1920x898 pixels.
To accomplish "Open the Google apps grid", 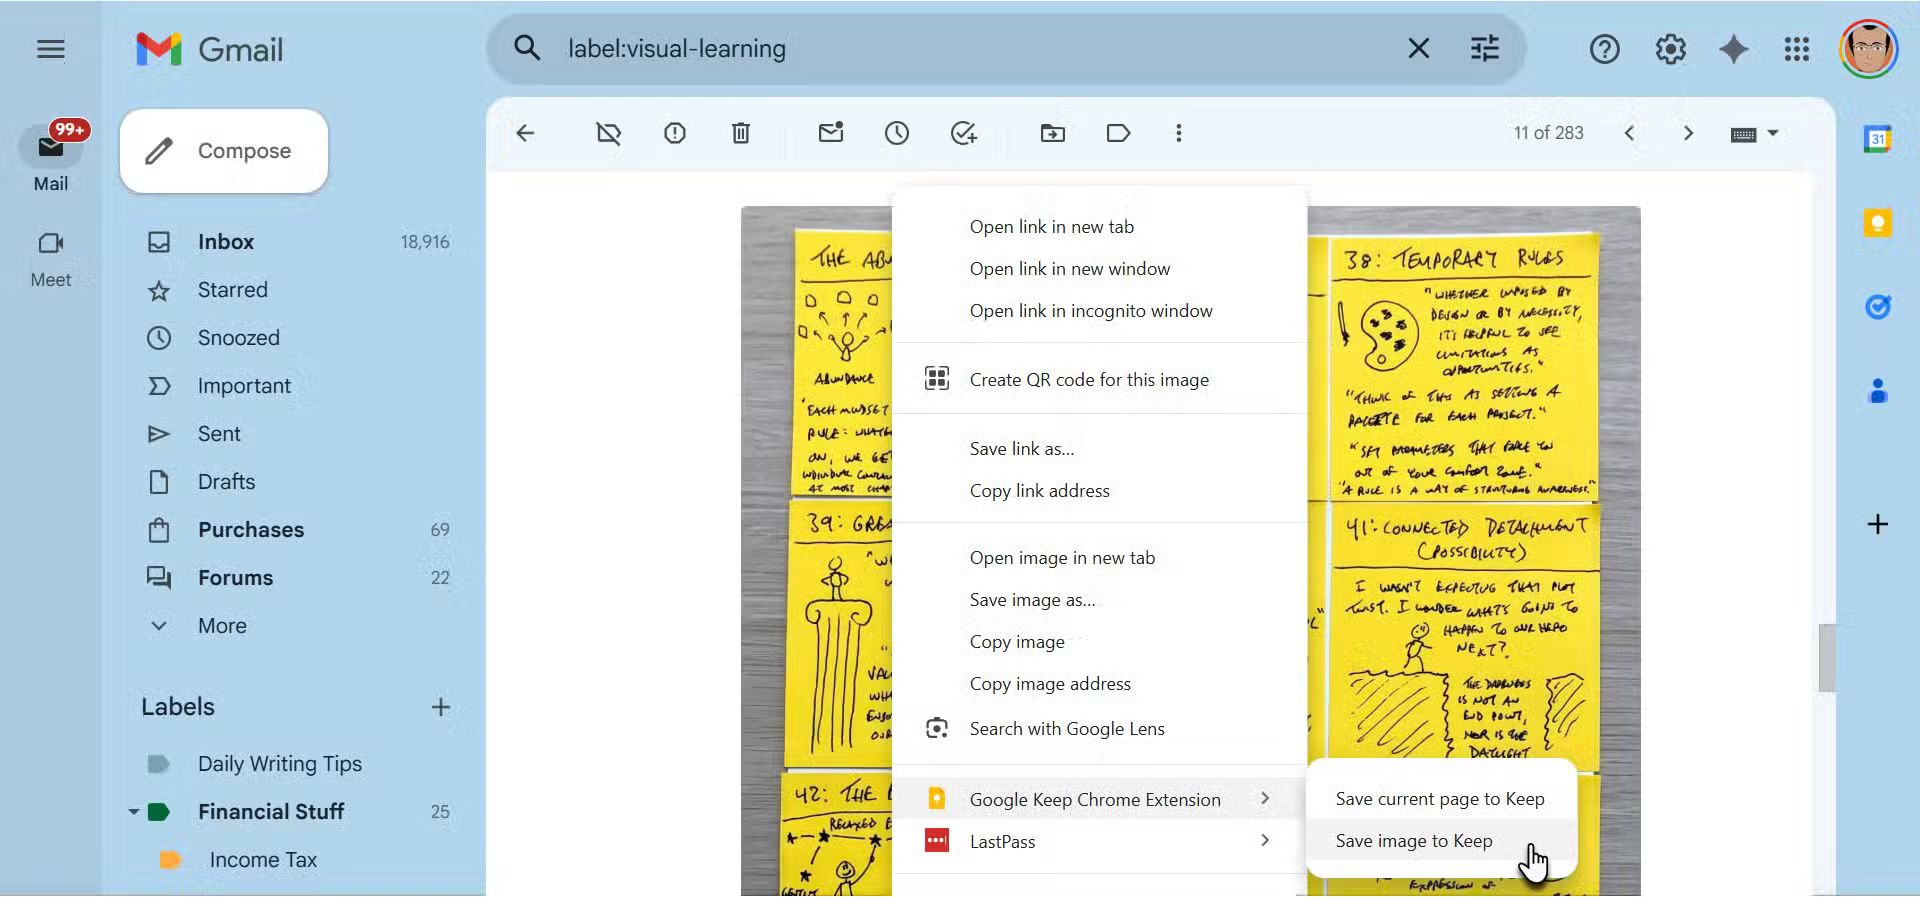I will tap(1796, 49).
